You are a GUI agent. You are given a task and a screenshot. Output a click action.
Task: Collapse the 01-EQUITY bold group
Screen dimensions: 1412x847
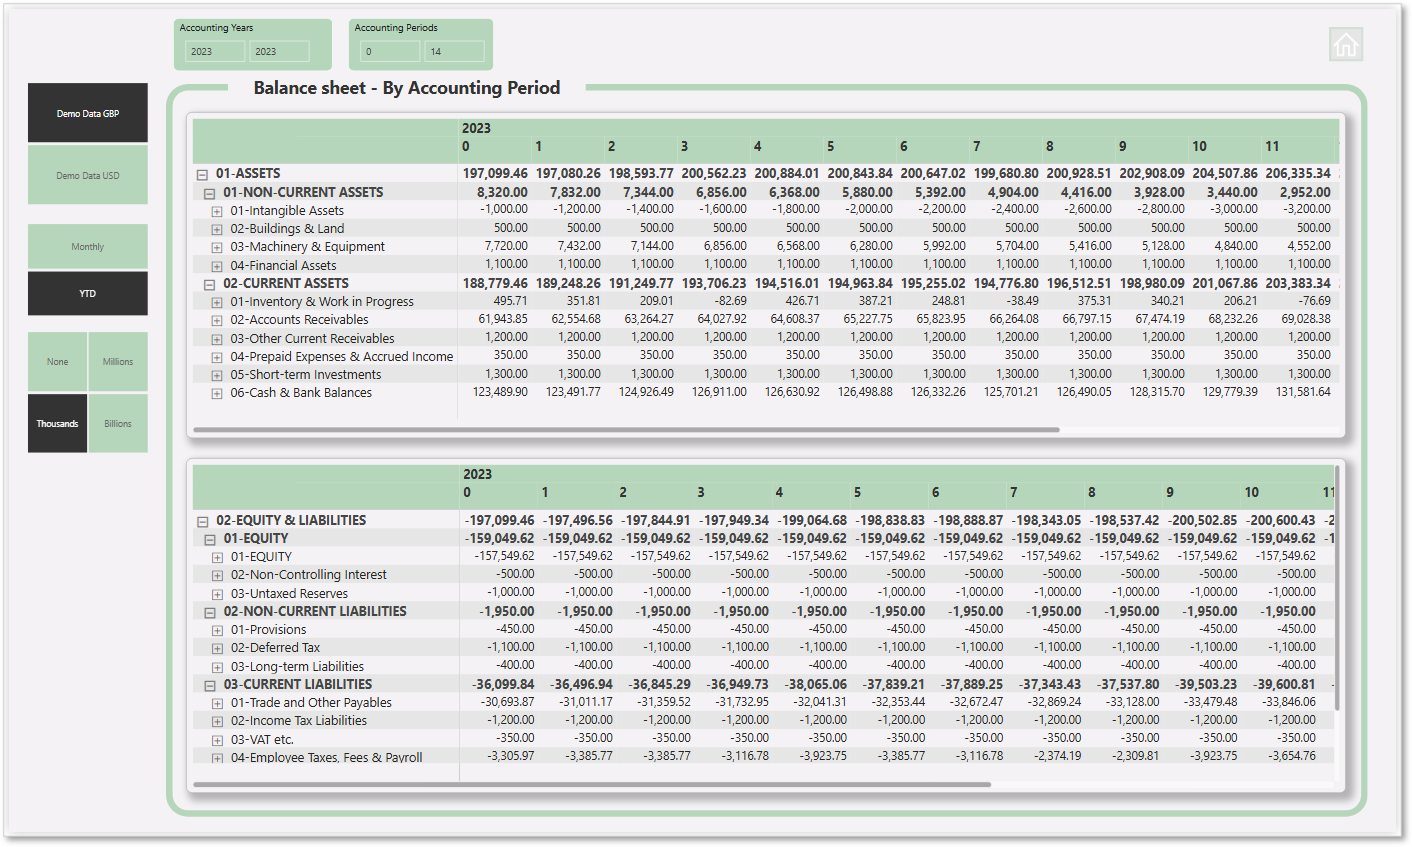(210, 539)
